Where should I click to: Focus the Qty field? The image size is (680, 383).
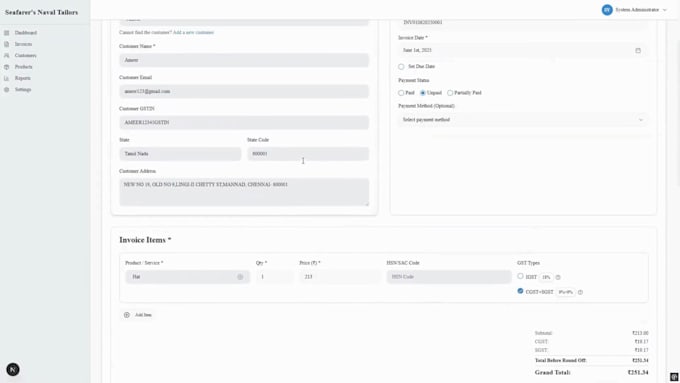[x=275, y=277]
